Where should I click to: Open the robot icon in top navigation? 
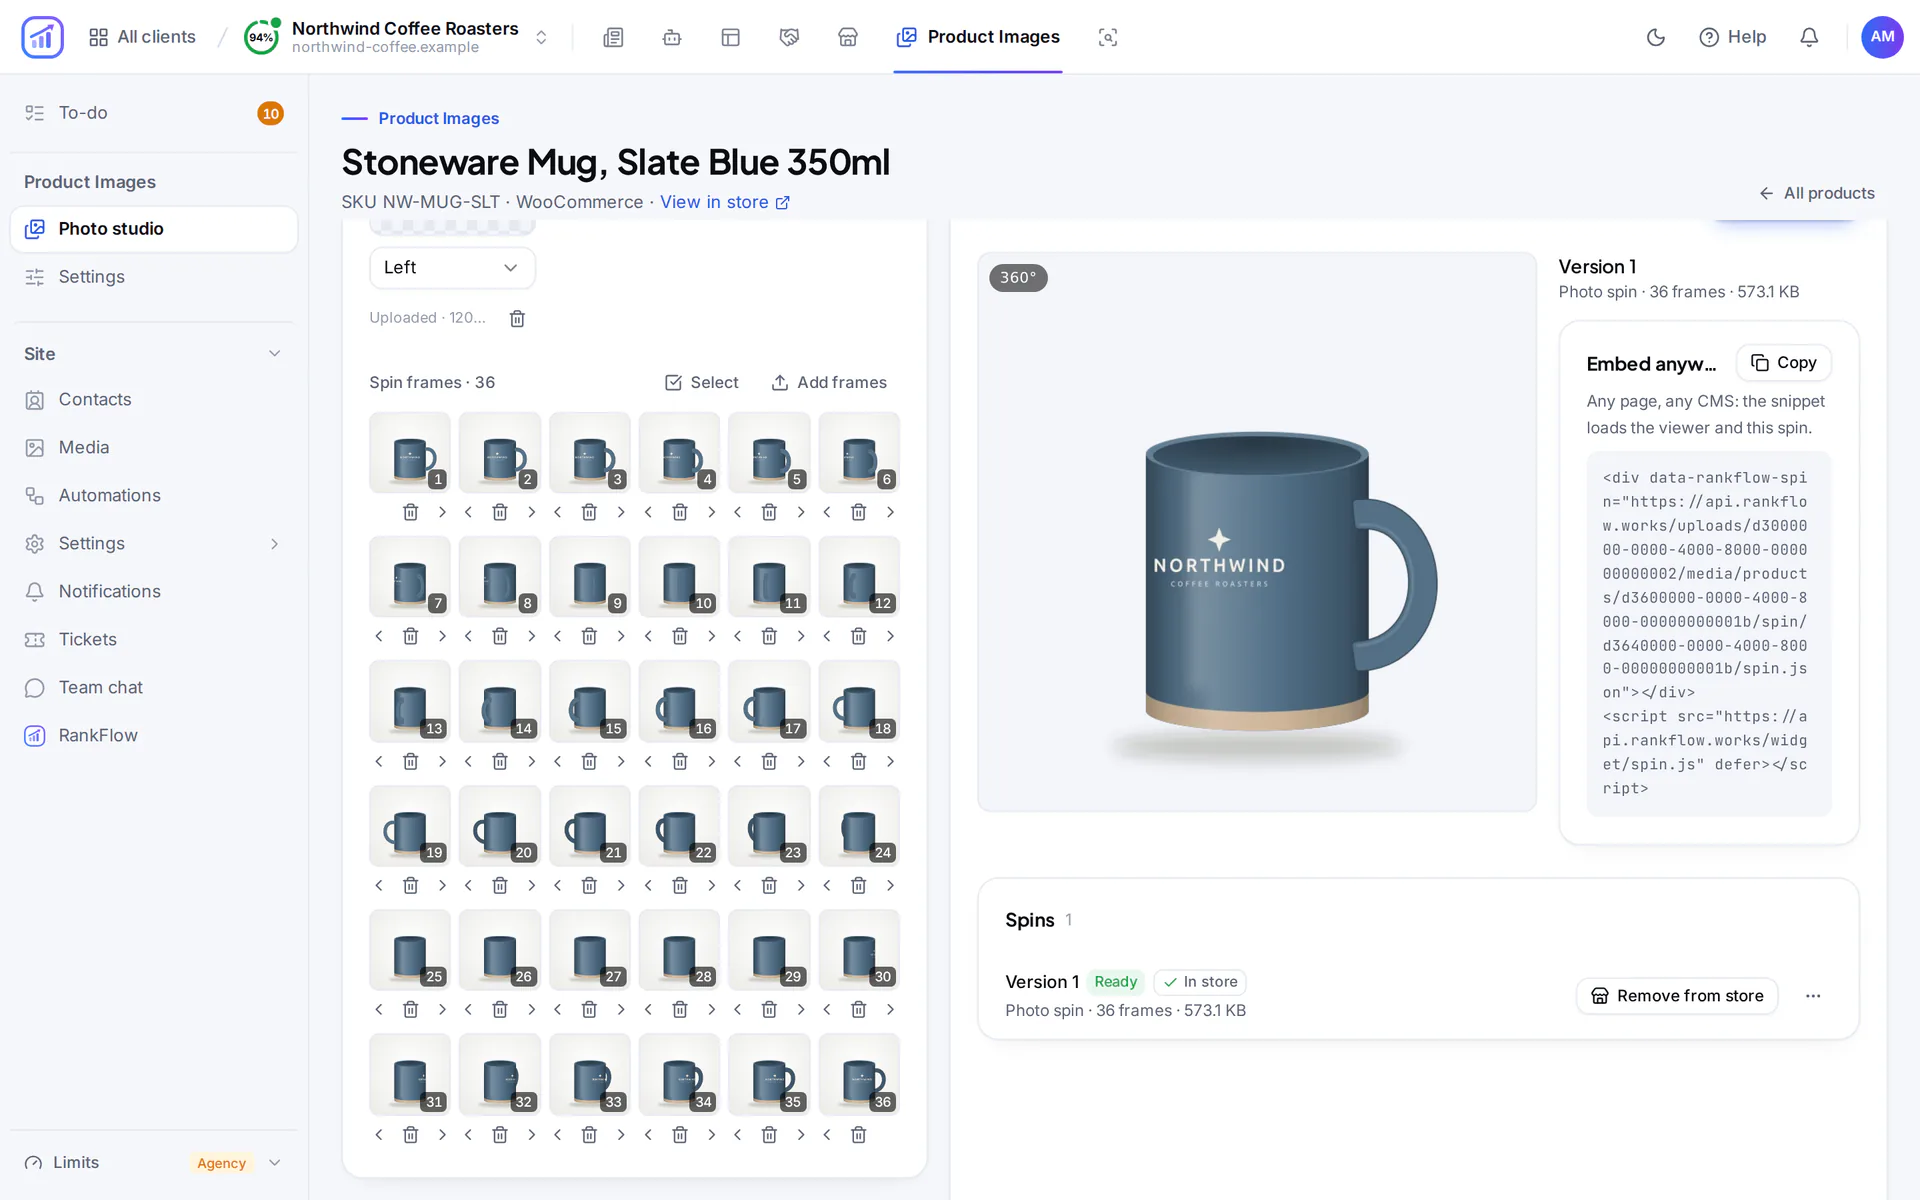tap(672, 37)
